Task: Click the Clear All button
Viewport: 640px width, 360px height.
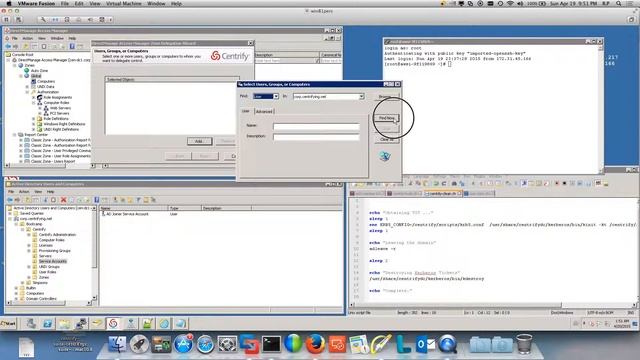Action: (386, 139)
